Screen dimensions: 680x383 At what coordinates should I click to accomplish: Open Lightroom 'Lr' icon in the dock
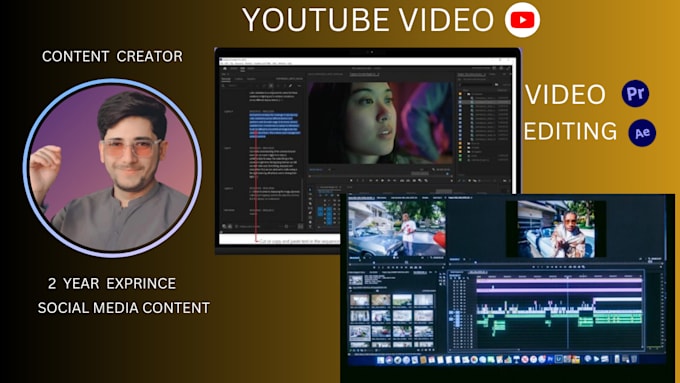click(x=560, y=359)
